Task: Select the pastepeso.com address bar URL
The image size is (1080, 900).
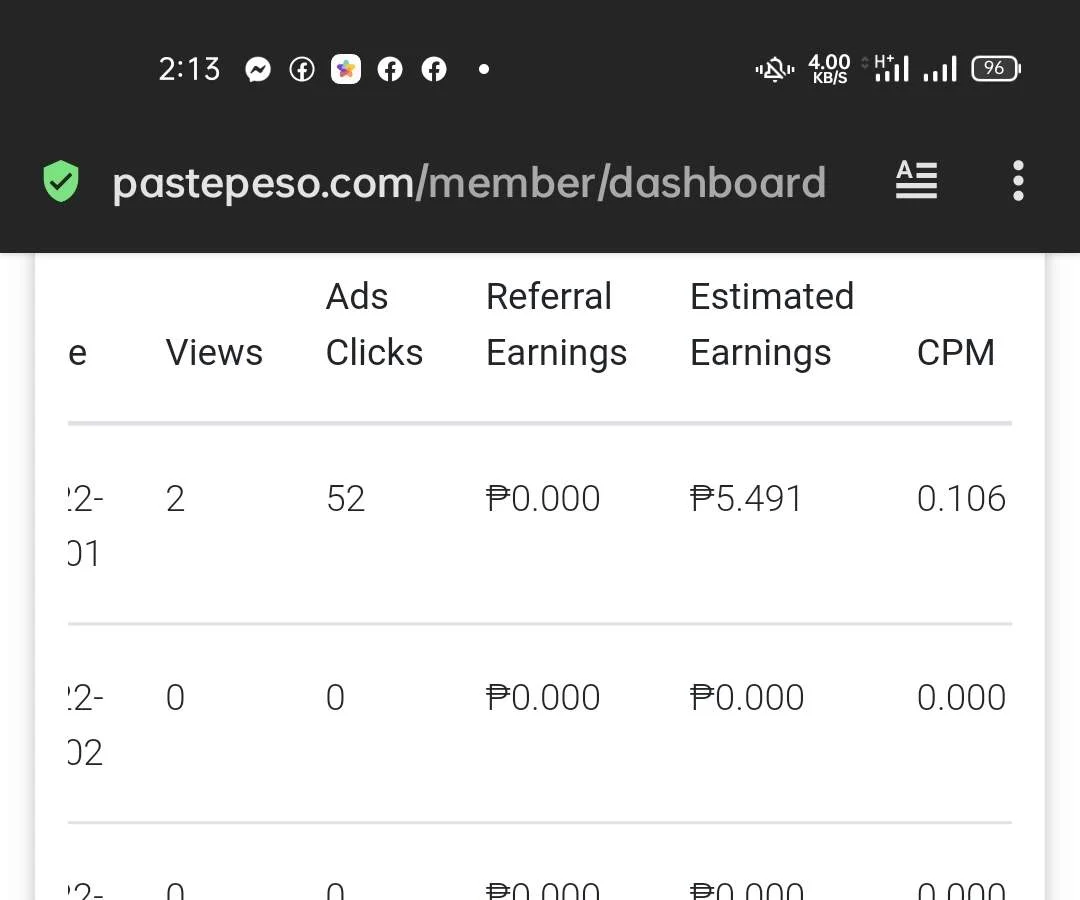Action: pyautogui.click(x=469, y=183)
